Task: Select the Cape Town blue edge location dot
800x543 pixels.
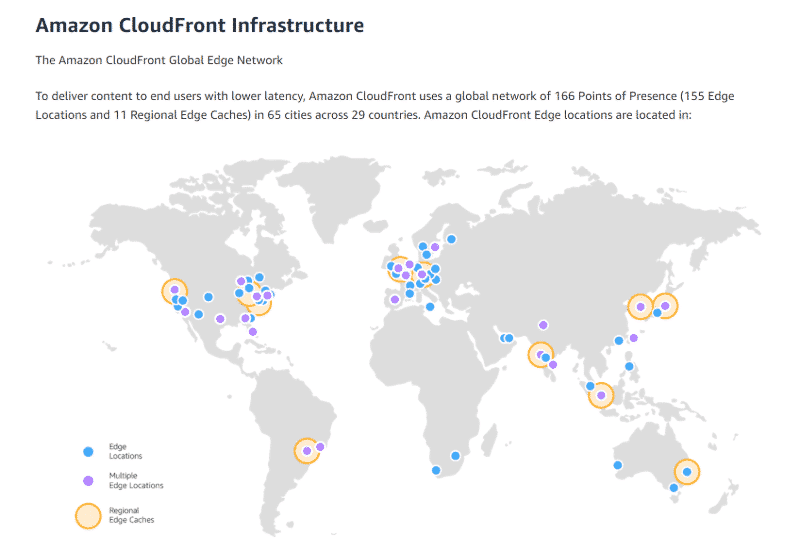Action: (x=436, y=470)
